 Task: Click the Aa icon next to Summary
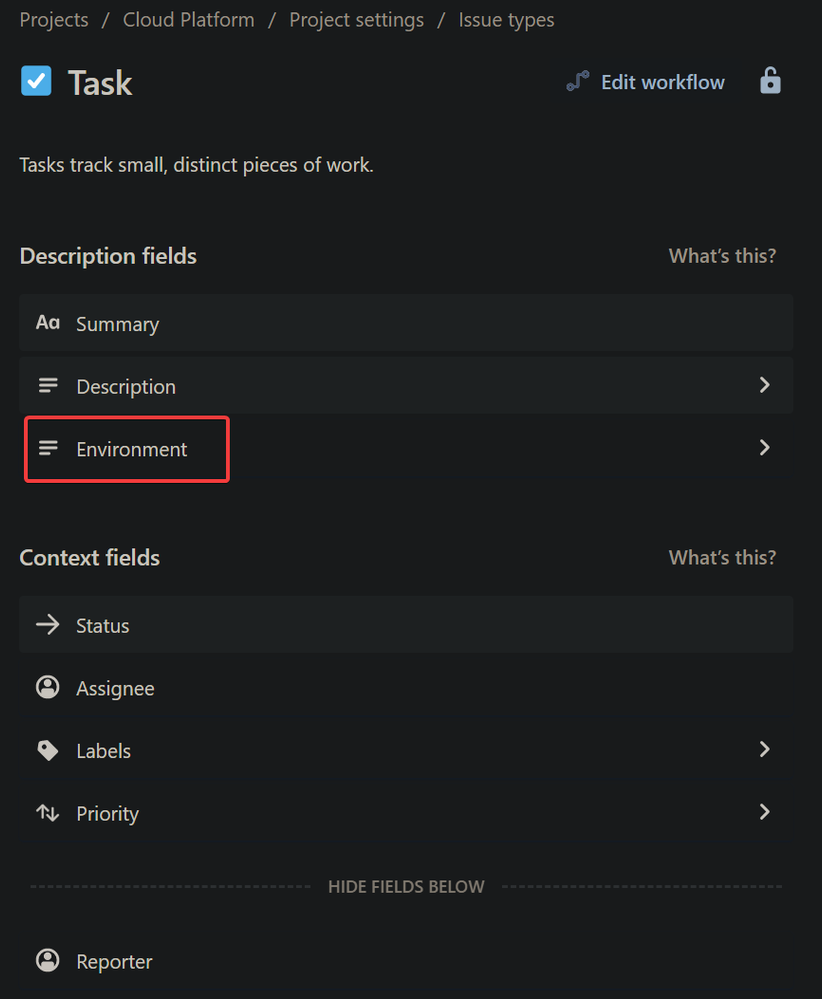pyautogui.click(x=48, y=323)
